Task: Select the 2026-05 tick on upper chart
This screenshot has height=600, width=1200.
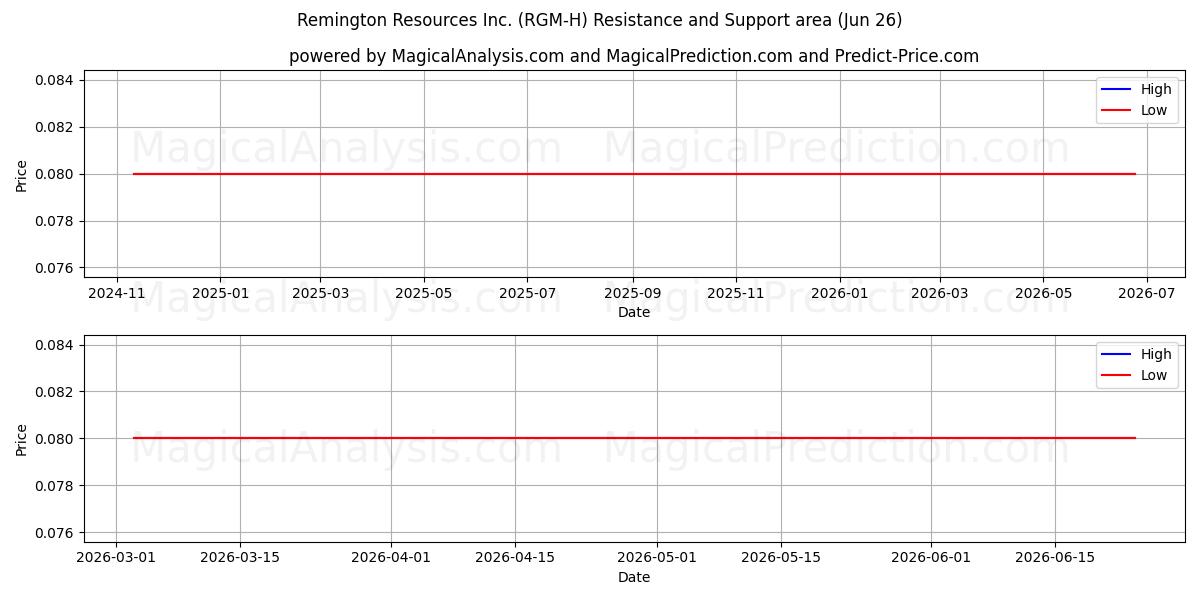Action: [1043, 295]
